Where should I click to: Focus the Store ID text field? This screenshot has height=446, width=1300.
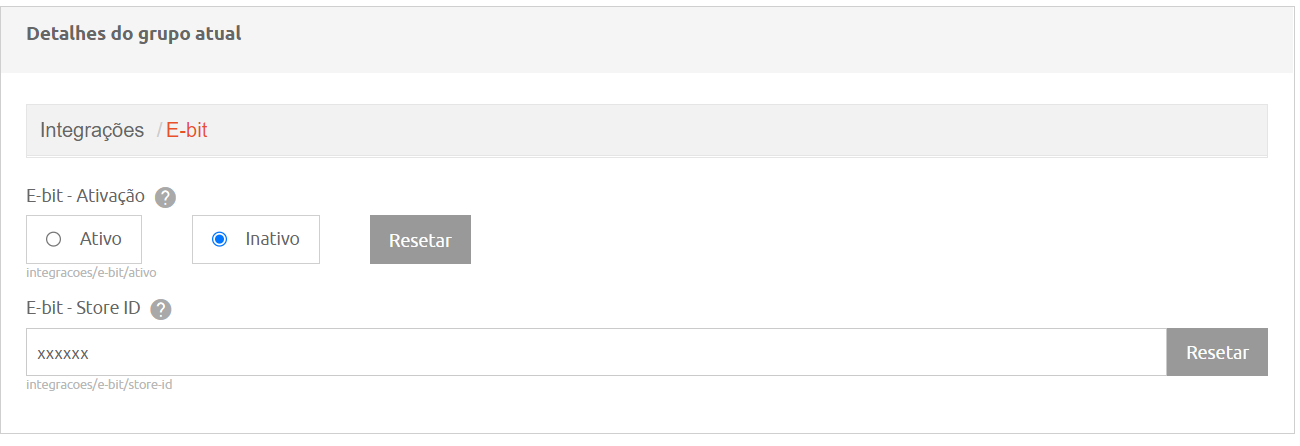(x=597, y=352)
